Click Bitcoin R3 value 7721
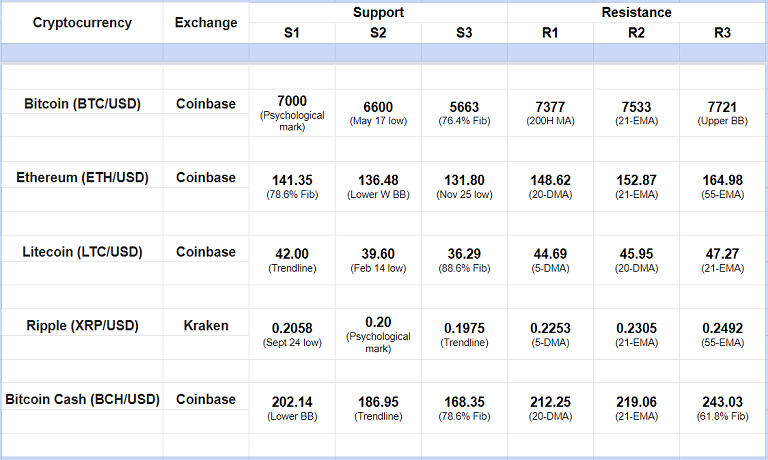The height and width of the screenshot is (460, 768). point(723,106)
